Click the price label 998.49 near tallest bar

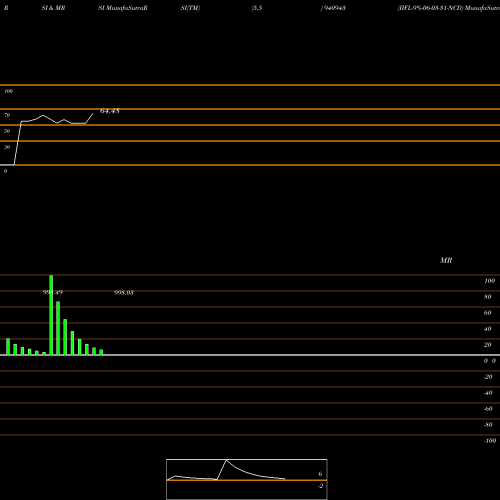pos(53,293)
